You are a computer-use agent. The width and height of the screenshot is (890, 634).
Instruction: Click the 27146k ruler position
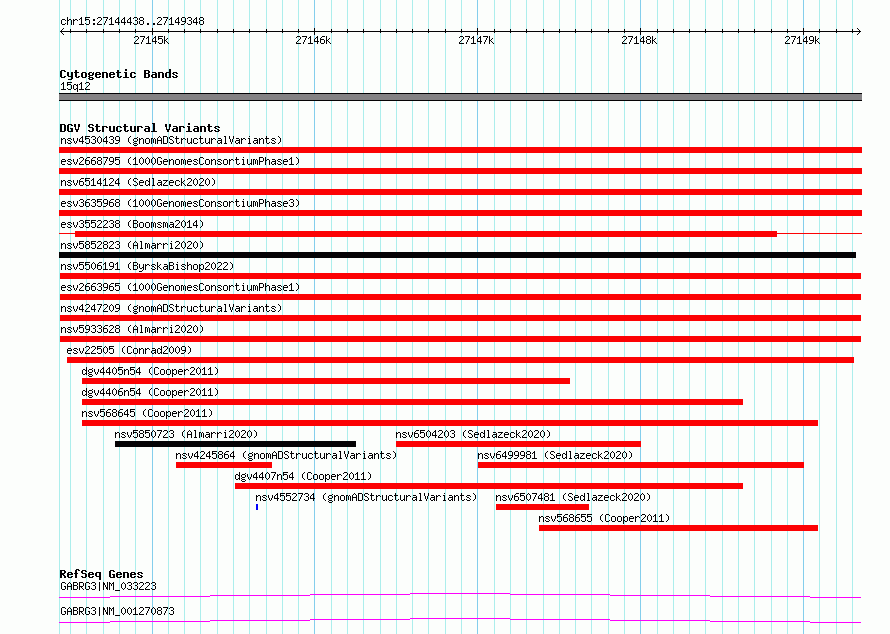tap(313, 40)
